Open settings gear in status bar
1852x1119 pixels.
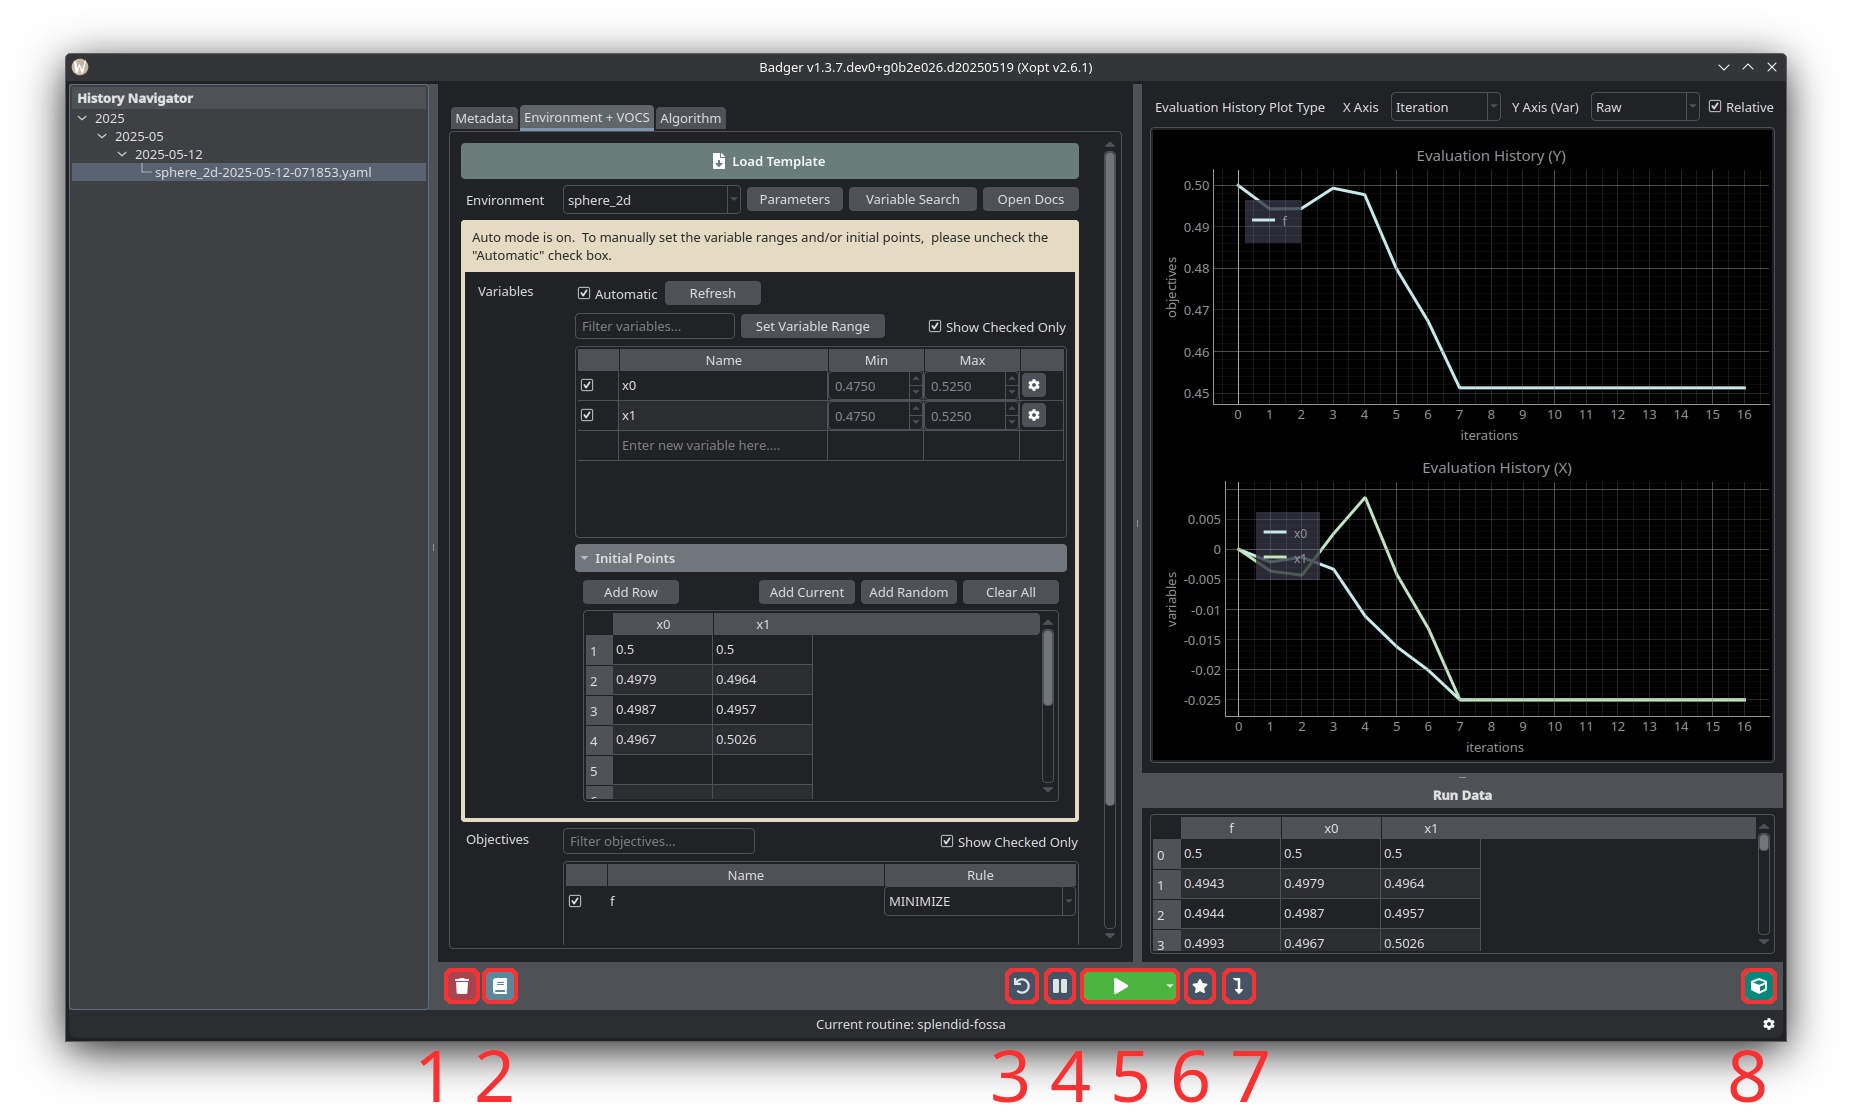click(x=1768, y=1024)
